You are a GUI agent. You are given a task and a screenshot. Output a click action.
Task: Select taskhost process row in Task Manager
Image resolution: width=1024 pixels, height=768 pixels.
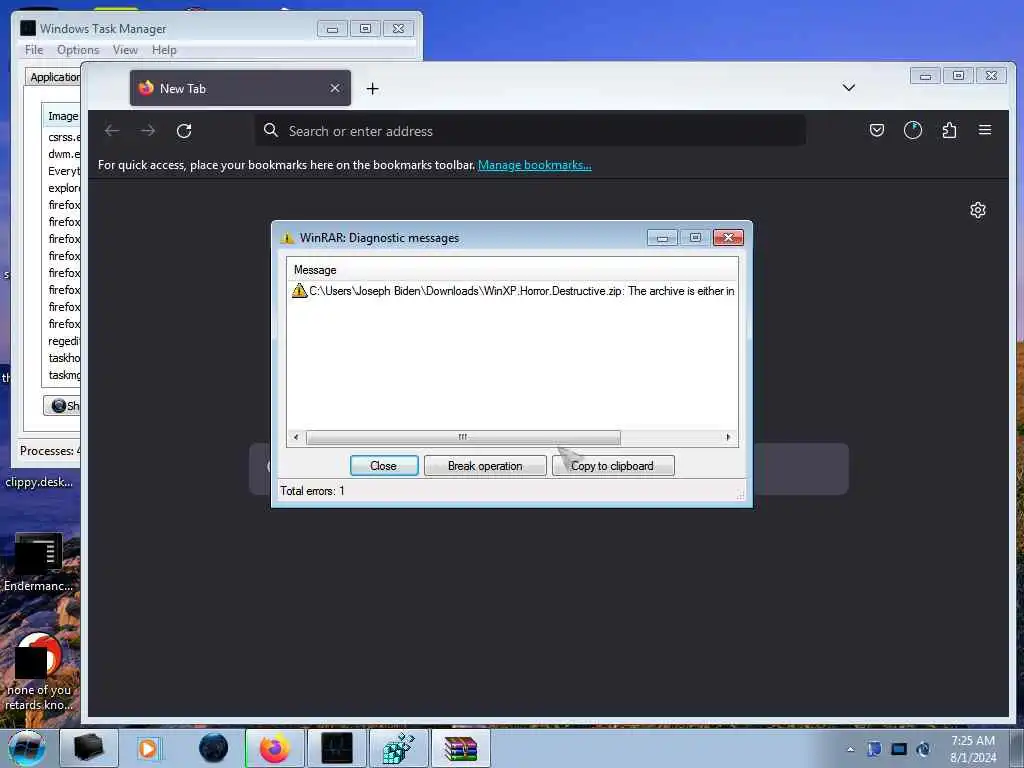point(62,358)
